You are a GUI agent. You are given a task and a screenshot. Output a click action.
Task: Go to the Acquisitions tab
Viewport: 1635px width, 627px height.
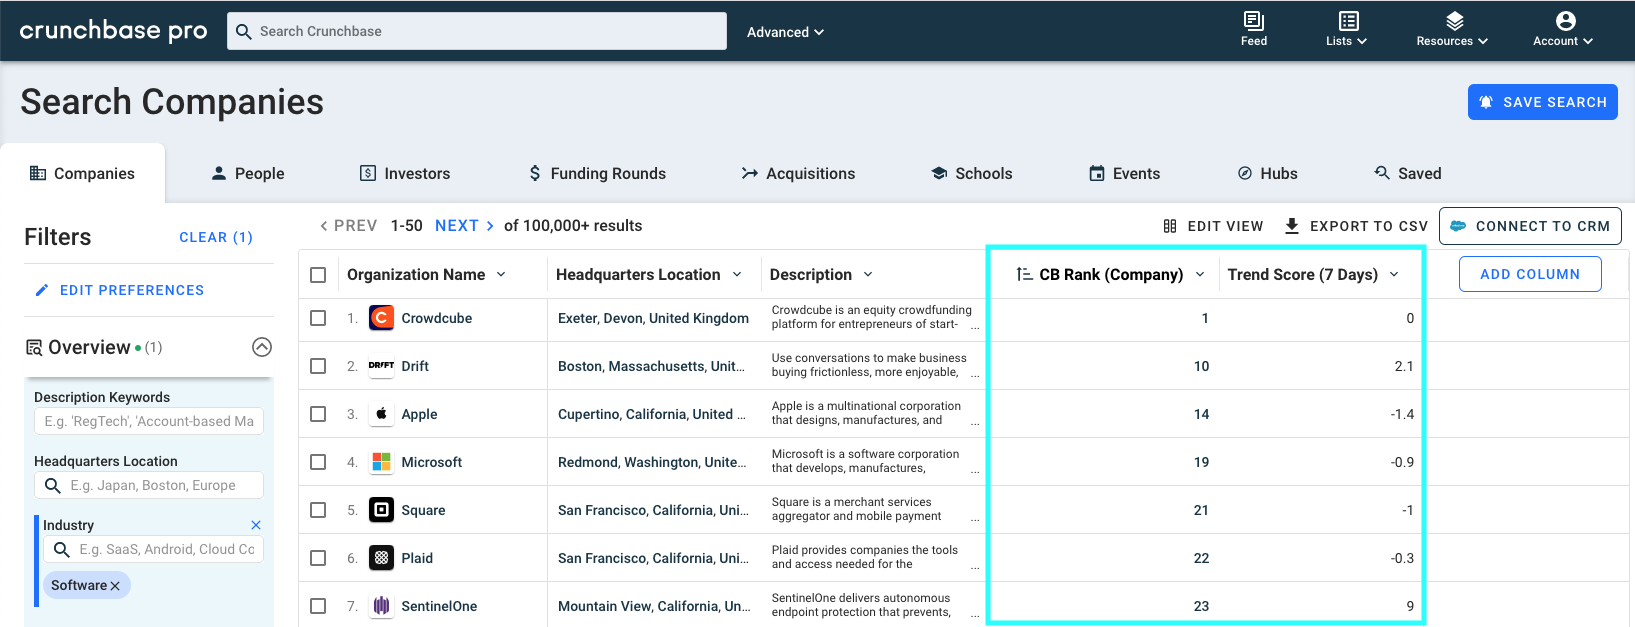click(x=798, y=173)
